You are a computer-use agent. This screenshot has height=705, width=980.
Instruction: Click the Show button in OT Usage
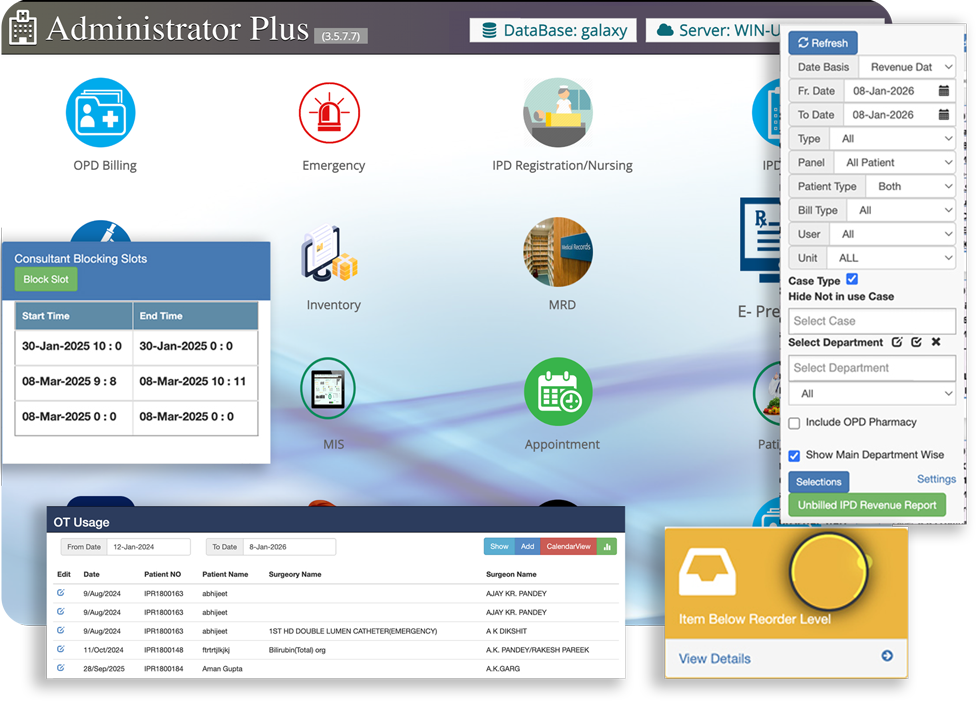(x=498, y=547)
